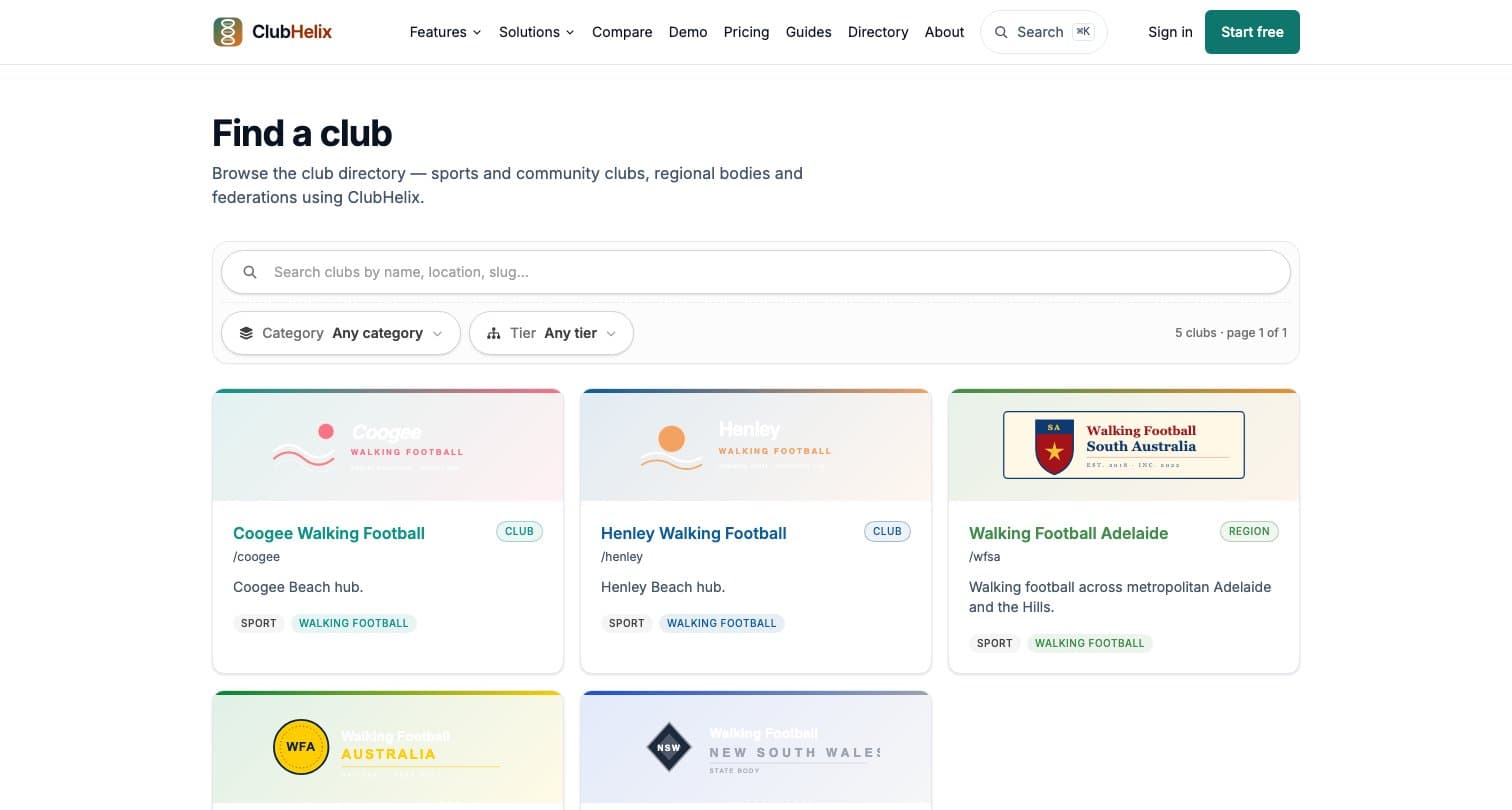The image size is (1512, 810).
Task: Click the SPORT tag on Henley card
Action: 627,623
